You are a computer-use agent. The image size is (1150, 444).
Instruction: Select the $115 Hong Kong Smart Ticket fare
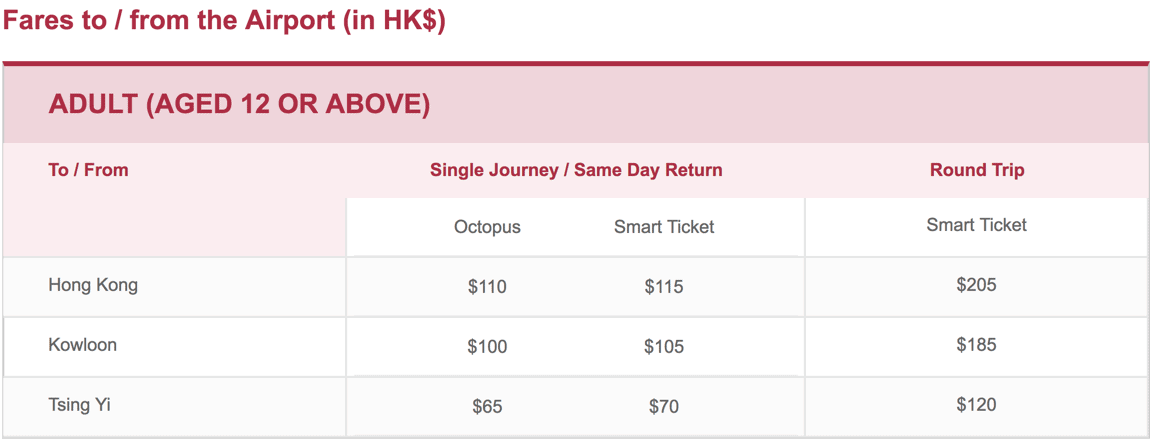coord(664,287)
